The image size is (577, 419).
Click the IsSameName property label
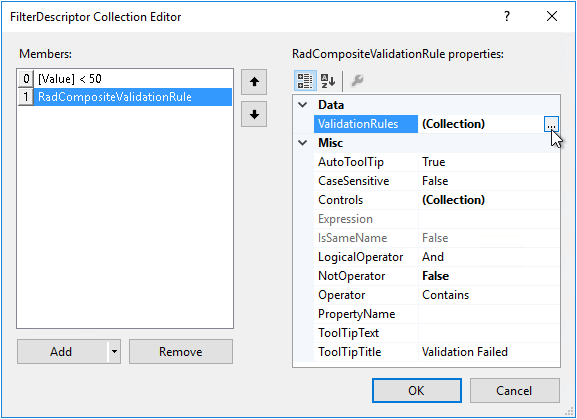[352, 238]
